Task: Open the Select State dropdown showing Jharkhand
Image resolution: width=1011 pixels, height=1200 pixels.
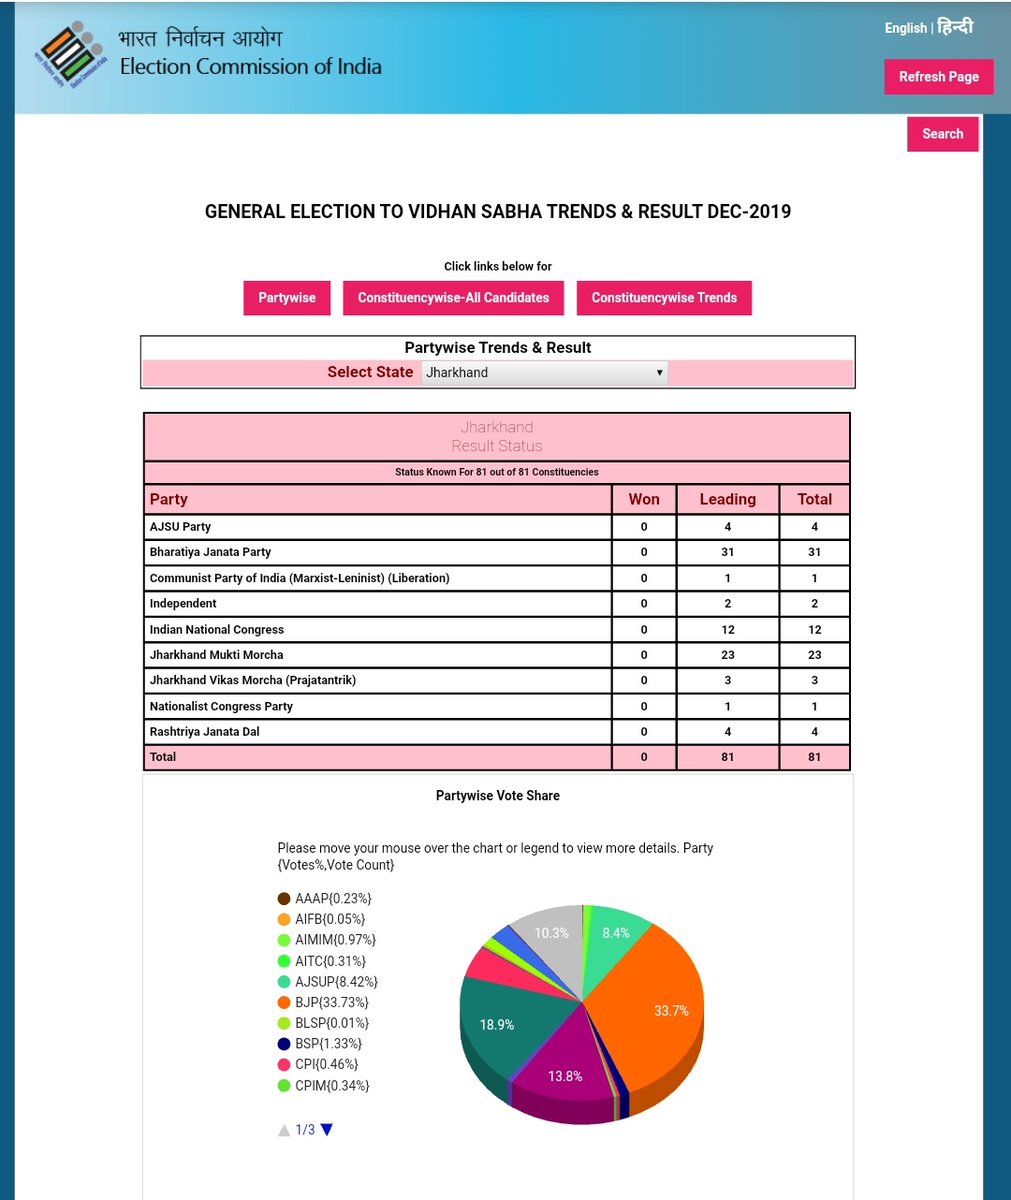Action: (544, 372)
